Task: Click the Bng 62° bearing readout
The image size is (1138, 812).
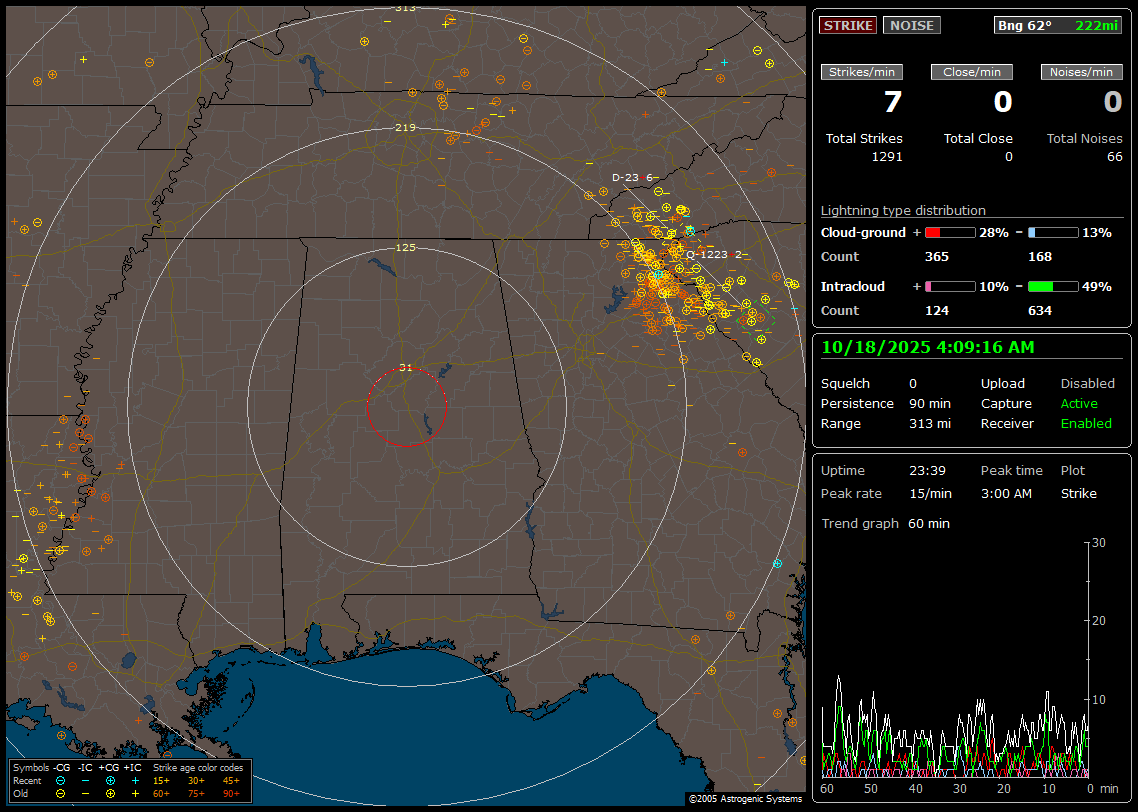Action: (x=1025, y=25)
